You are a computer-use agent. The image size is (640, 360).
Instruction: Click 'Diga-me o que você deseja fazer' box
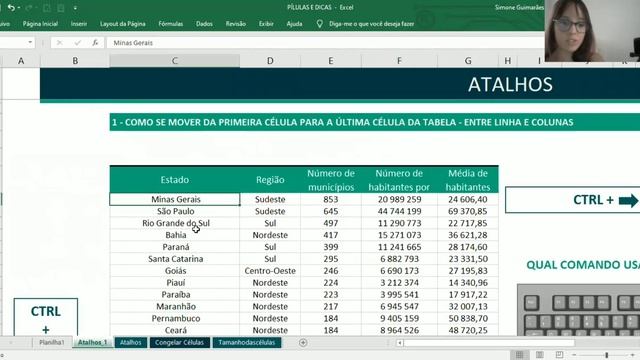(x=371, y=24)
